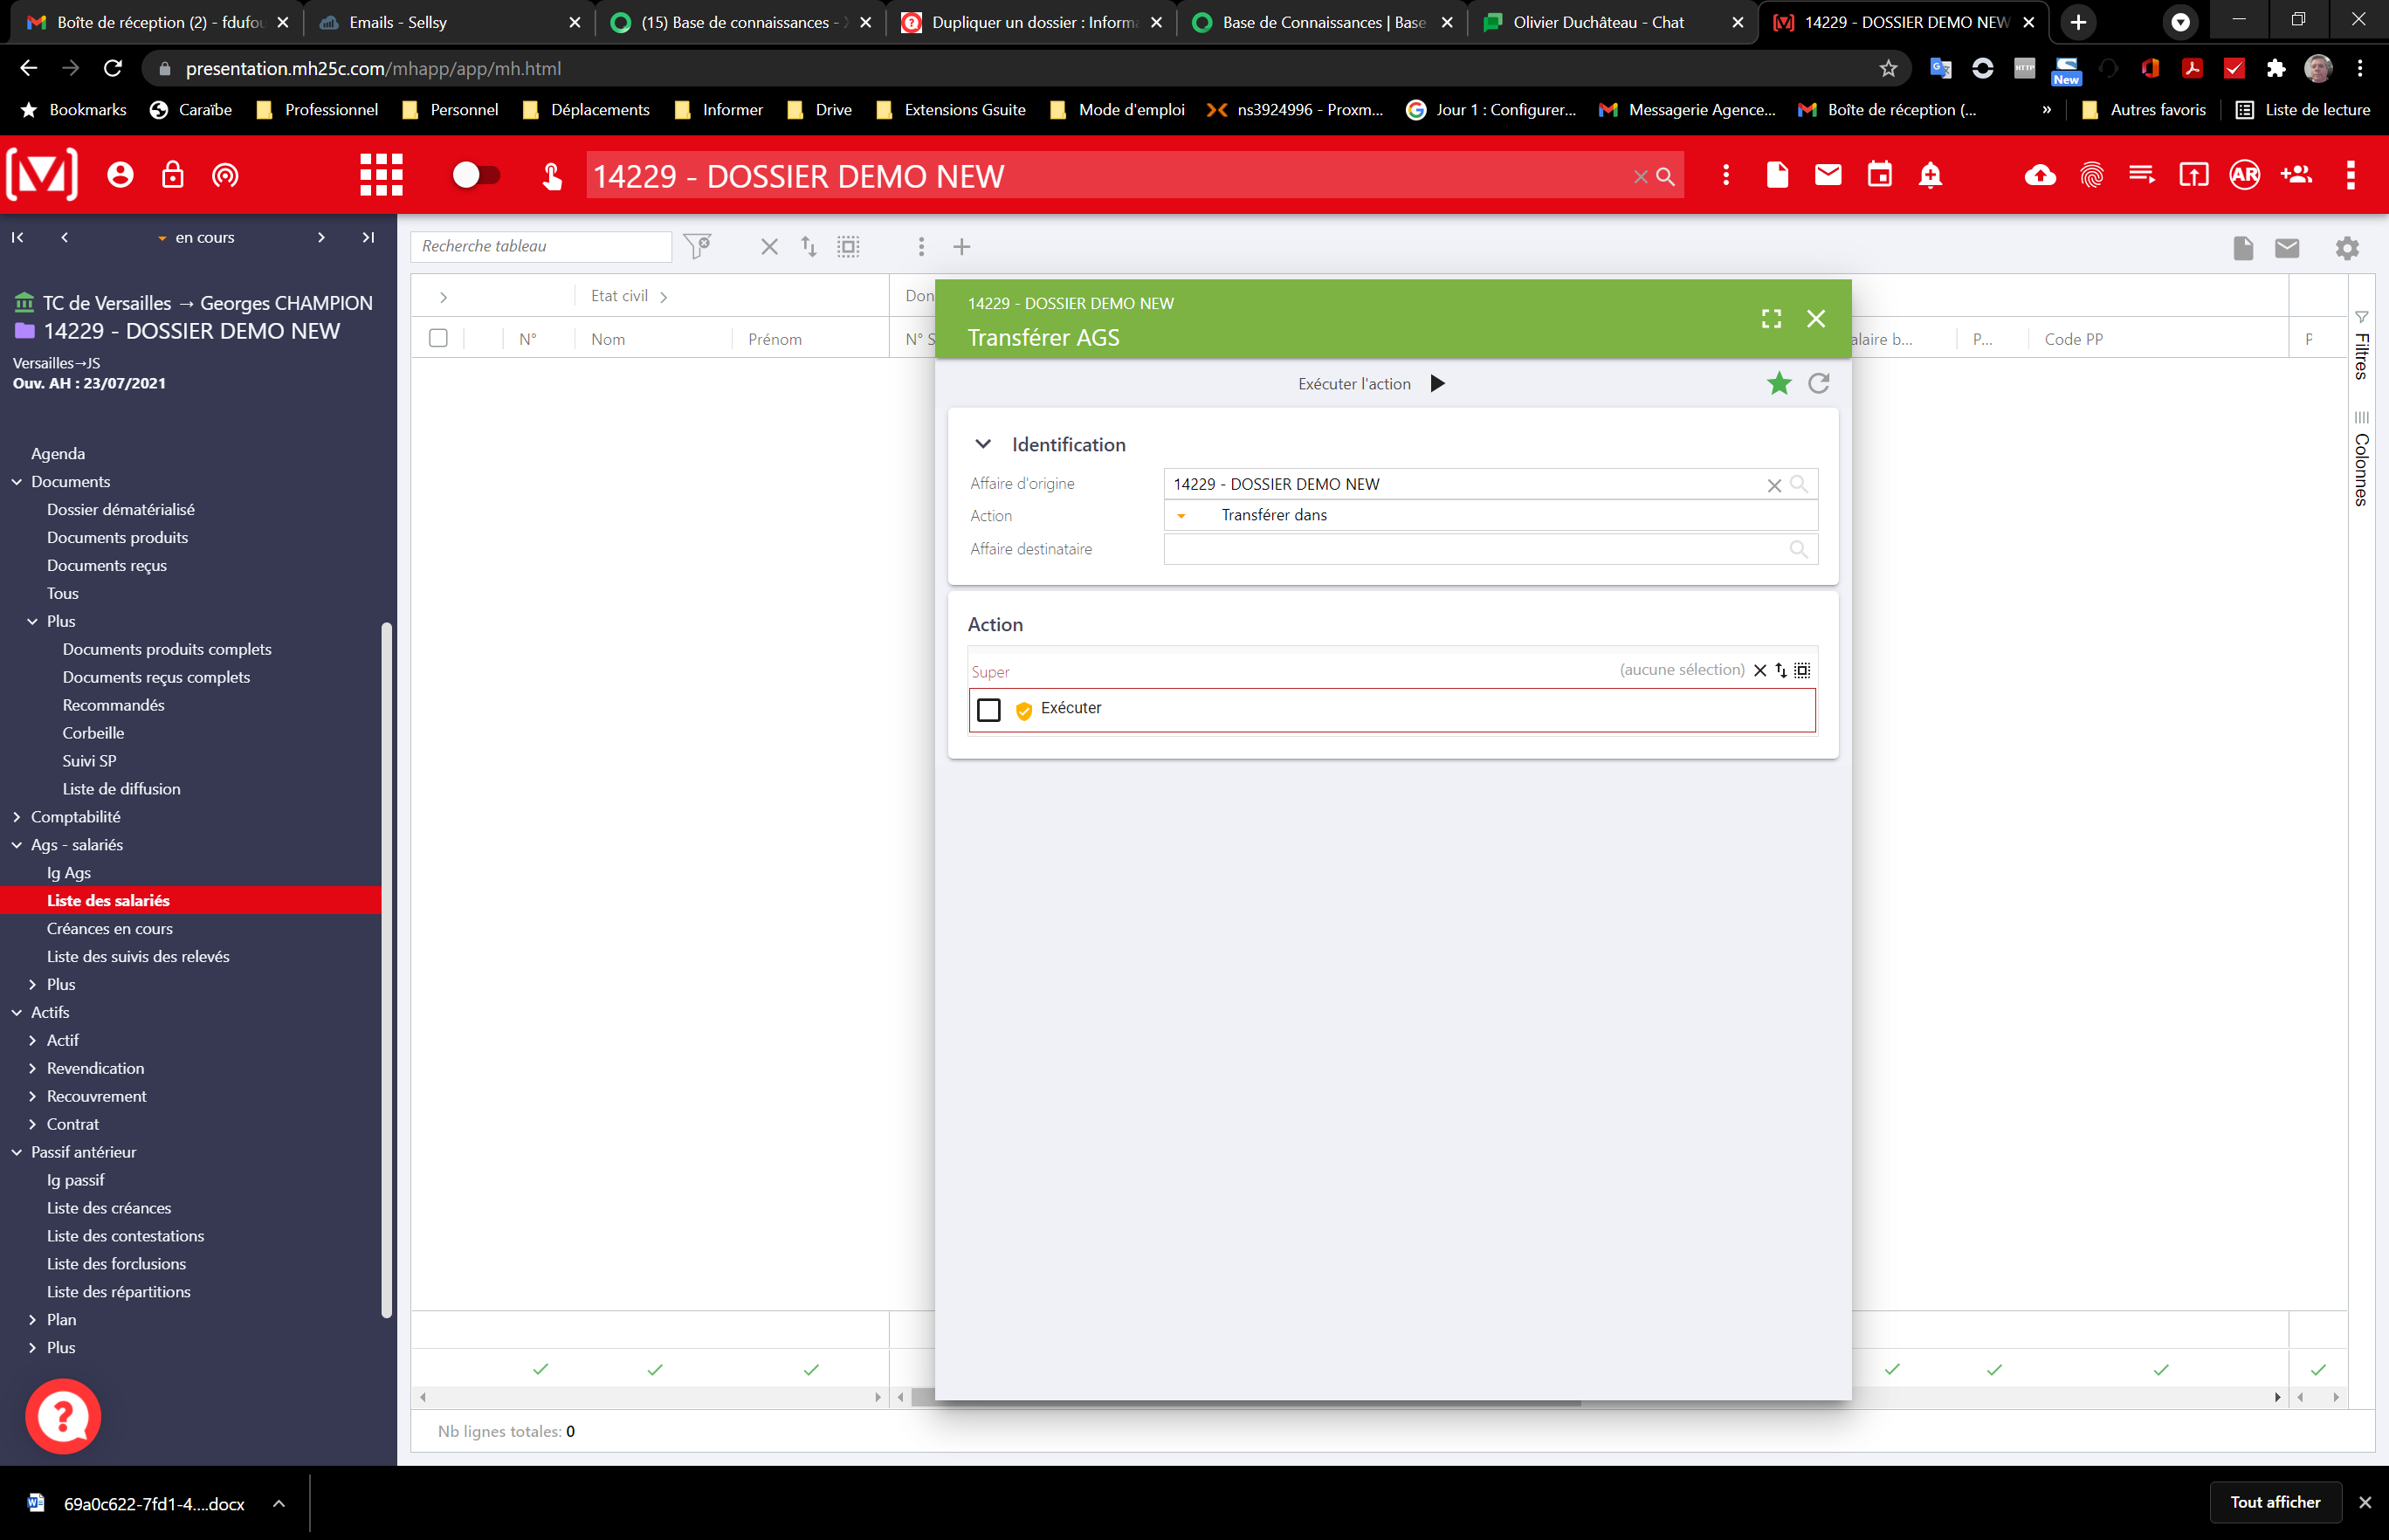Screen dimensions: 2389x1540
Task: Clear the Affaire d'origine field
Action: (1773, 485)
